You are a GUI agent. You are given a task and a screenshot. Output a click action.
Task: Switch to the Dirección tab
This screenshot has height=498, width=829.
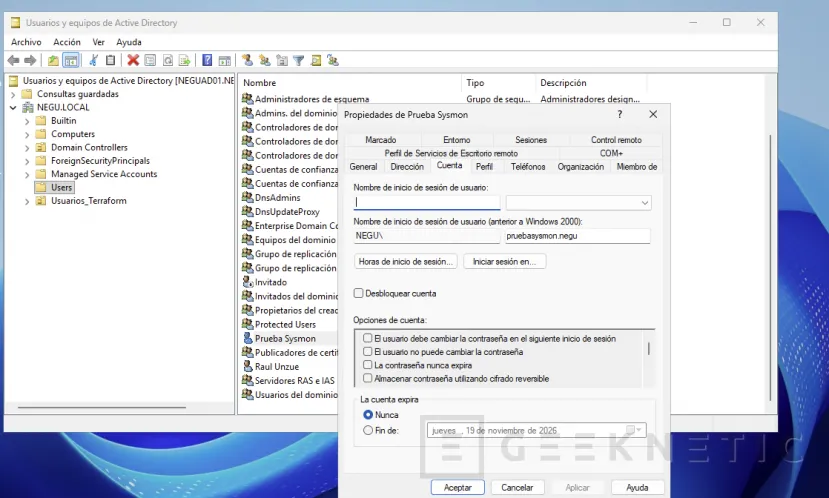[x=407, y=167]
